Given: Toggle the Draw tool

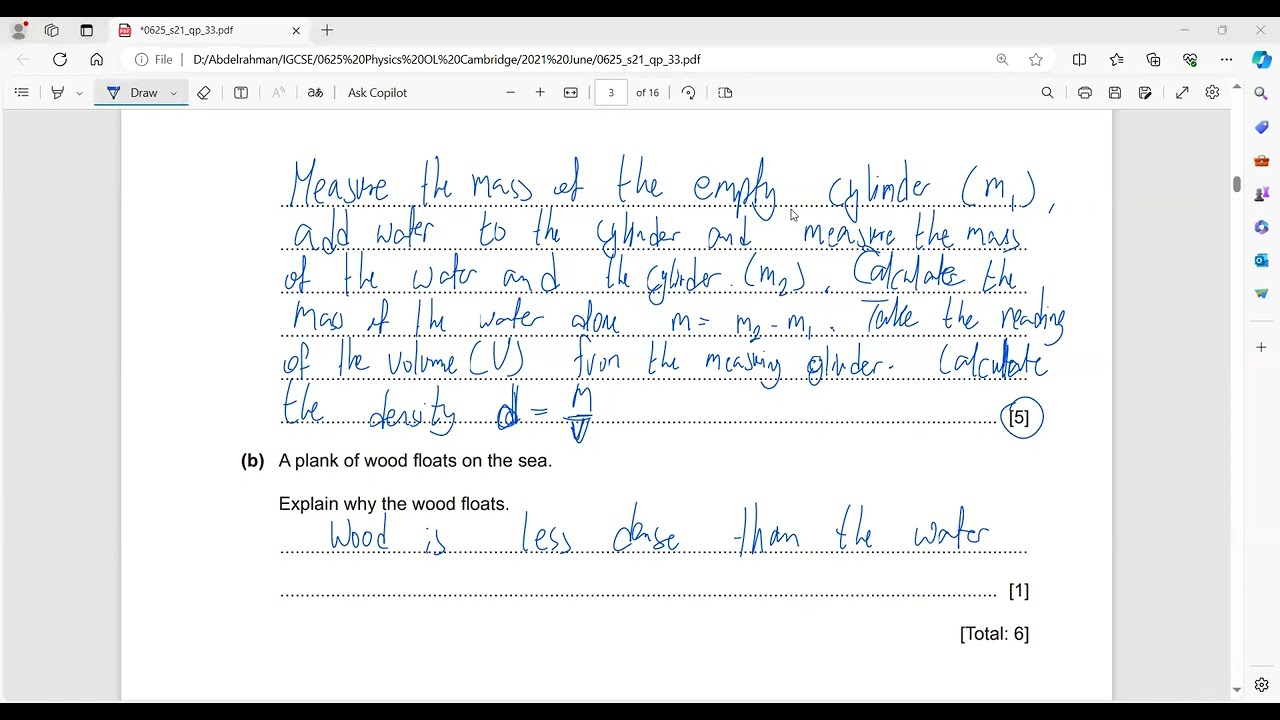Looking at the screenshot, I should click(132, 92).
